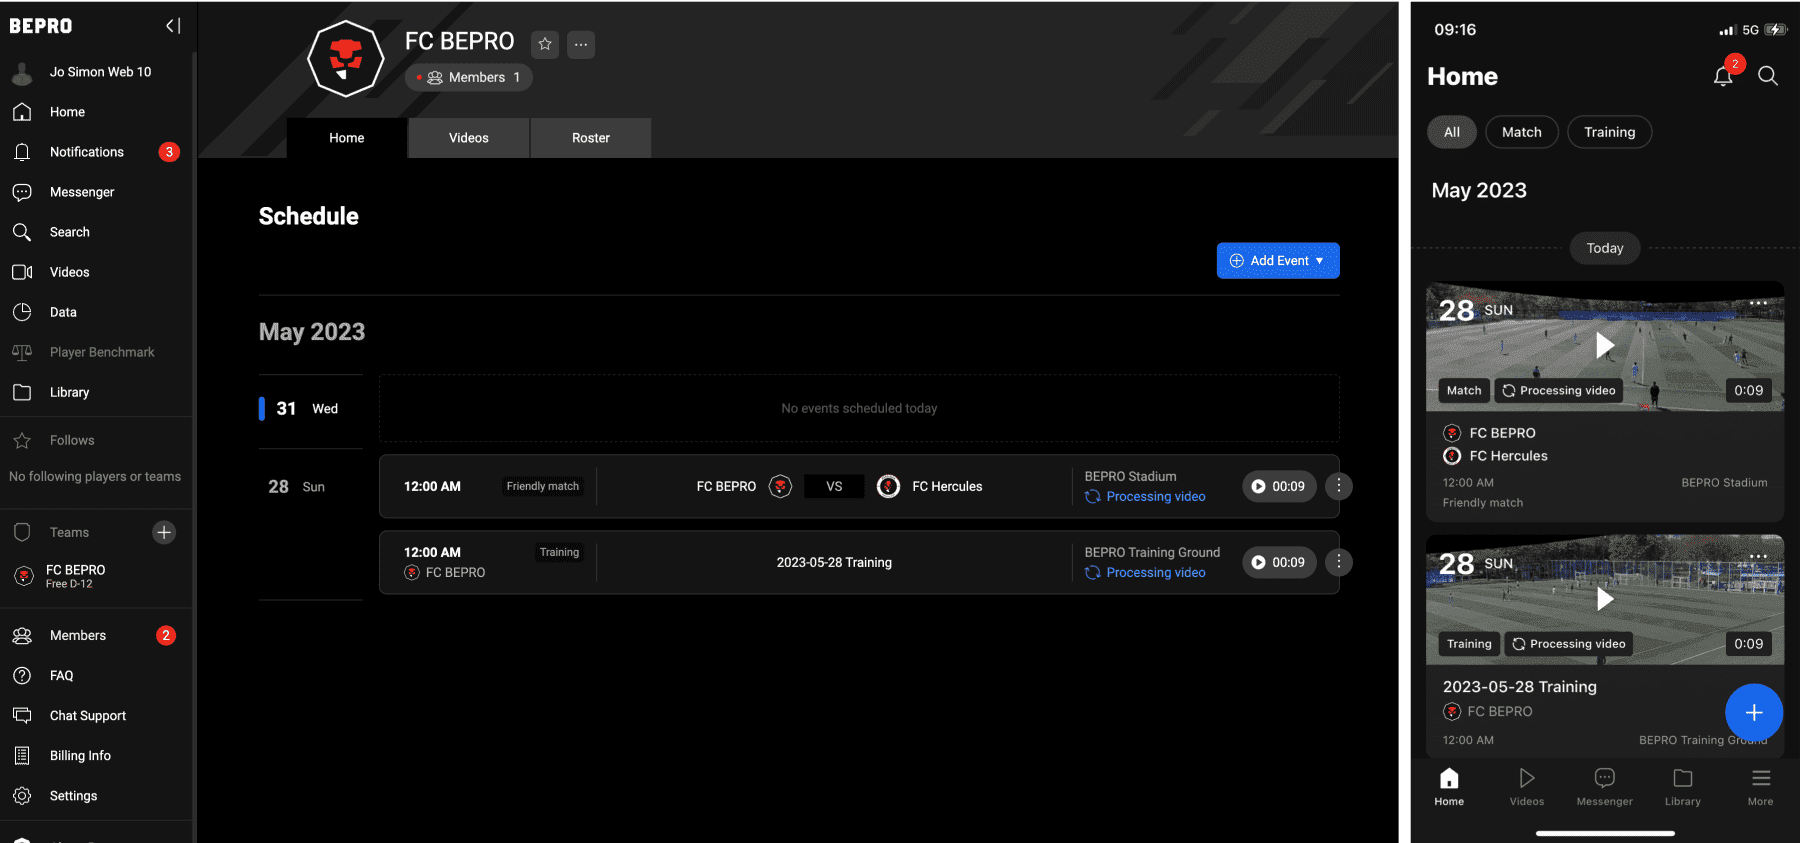Image resolution: width=1800 pixels, height=843 pixels.
Task: Select the All filter chip in mobile view
Action: tap(1452, 132)
